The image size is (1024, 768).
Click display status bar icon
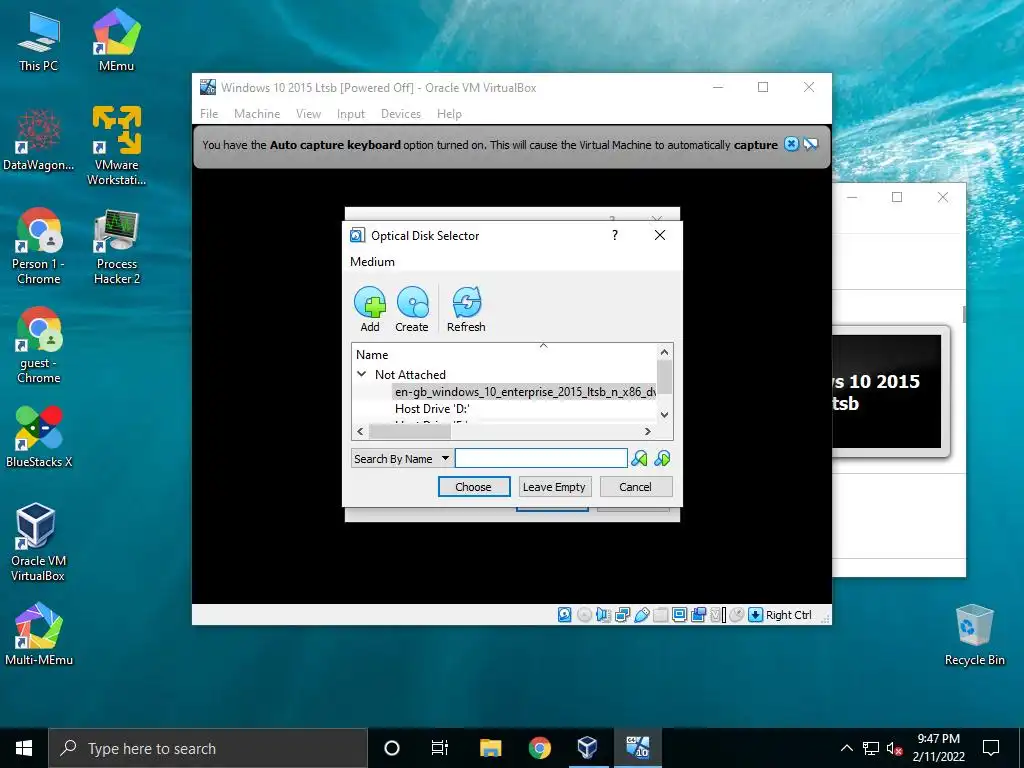coord(679,615)
